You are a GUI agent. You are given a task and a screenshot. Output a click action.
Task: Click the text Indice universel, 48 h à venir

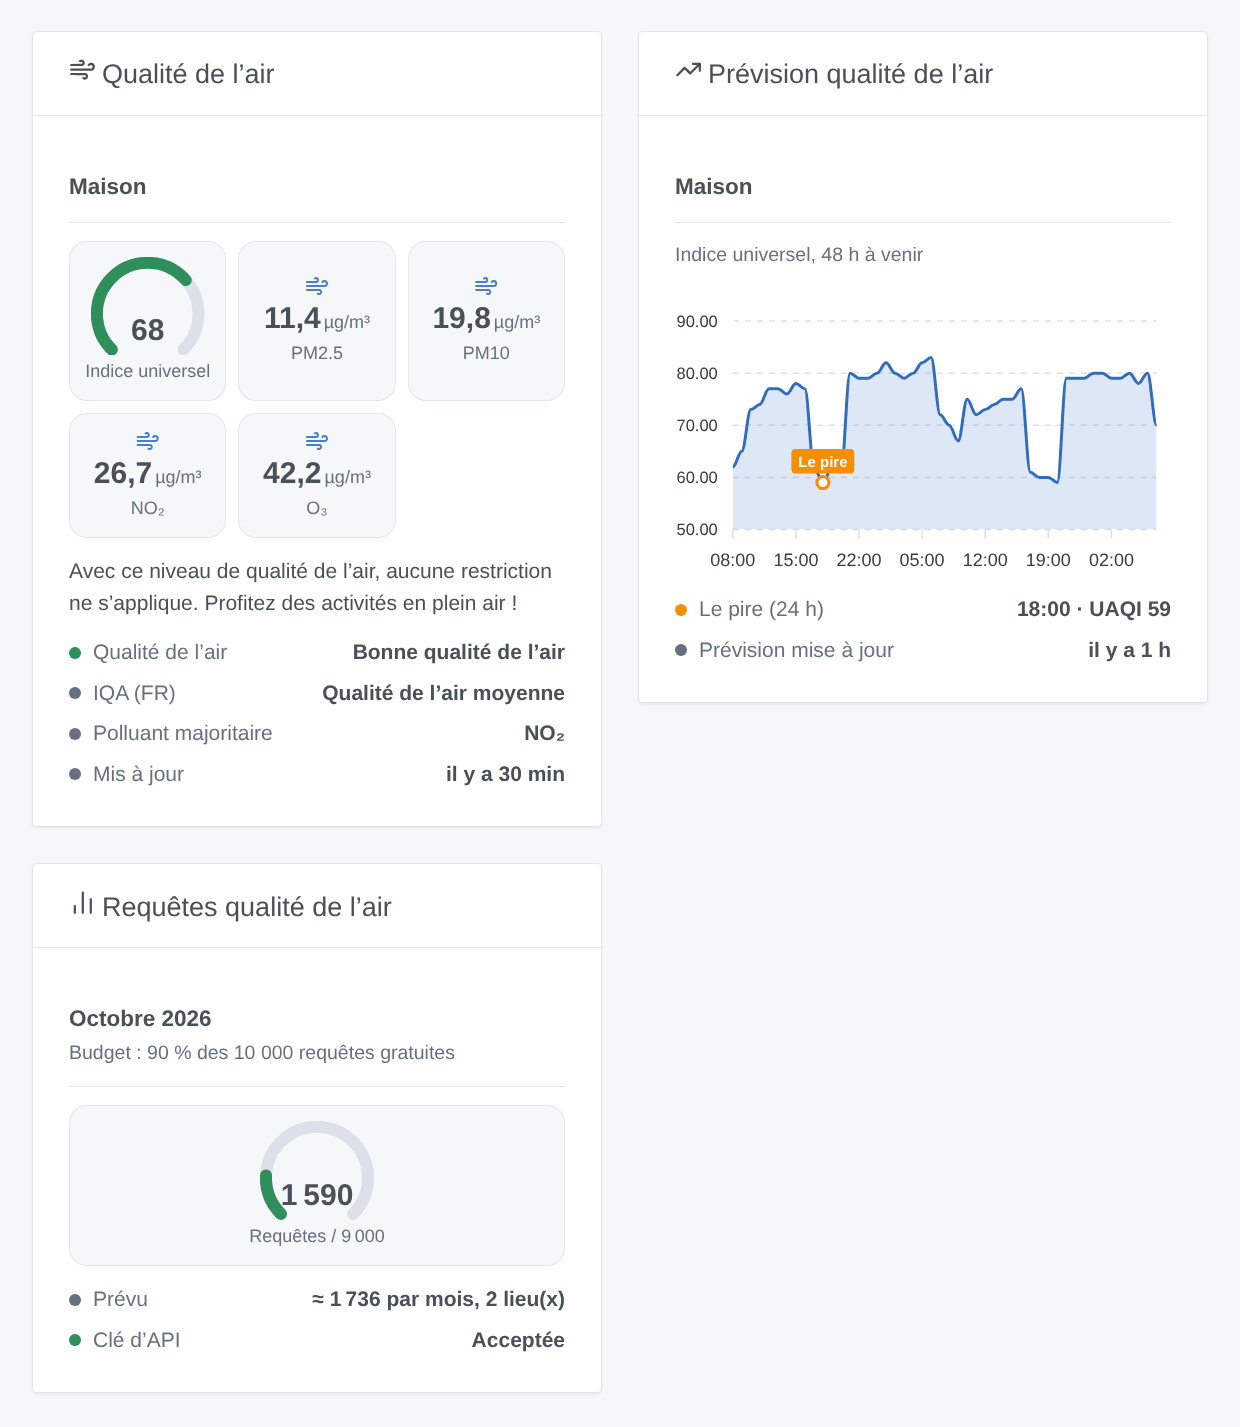pos(799,255)
